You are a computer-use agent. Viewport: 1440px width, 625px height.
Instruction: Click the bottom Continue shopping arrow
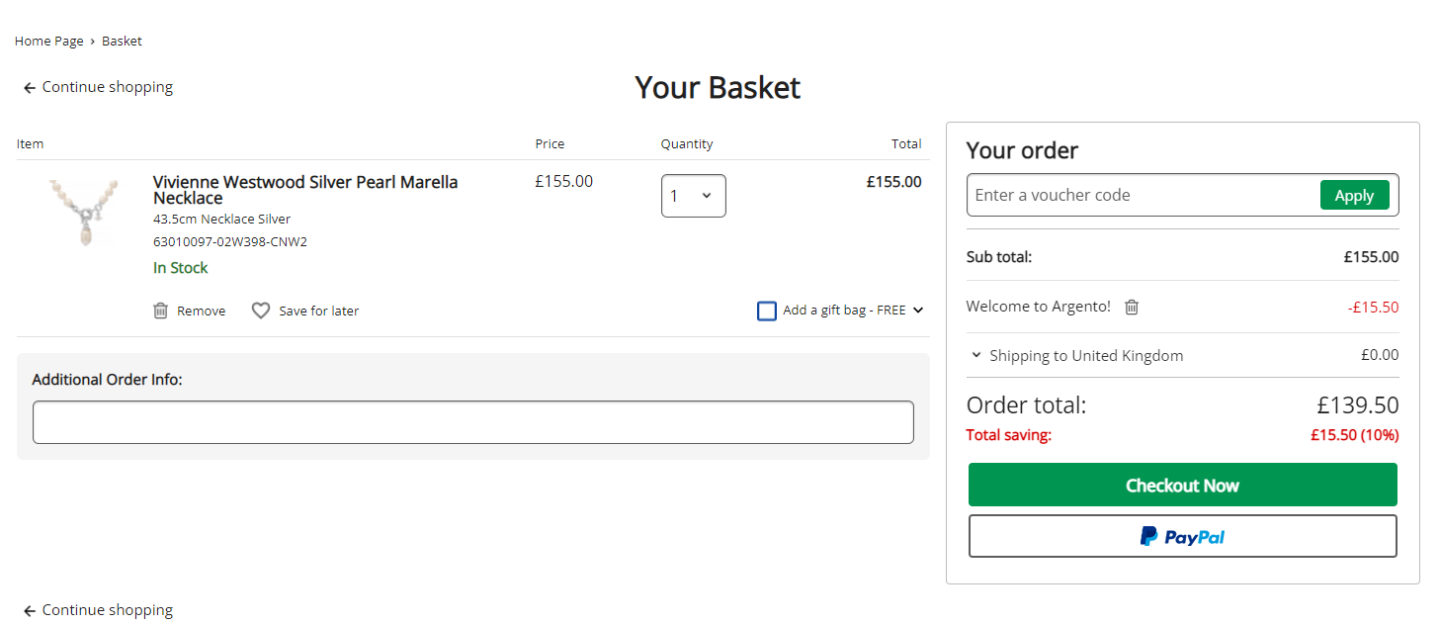pyautogui.click(x=30, y=611)
